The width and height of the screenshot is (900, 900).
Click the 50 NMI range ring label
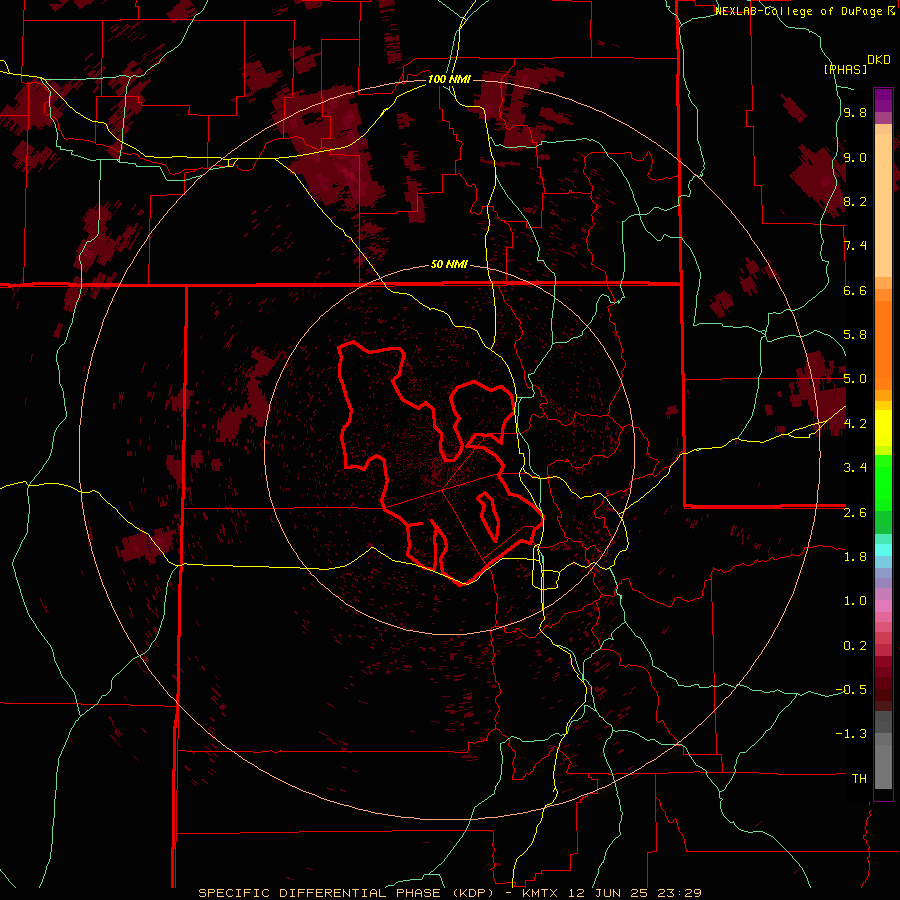449,265
